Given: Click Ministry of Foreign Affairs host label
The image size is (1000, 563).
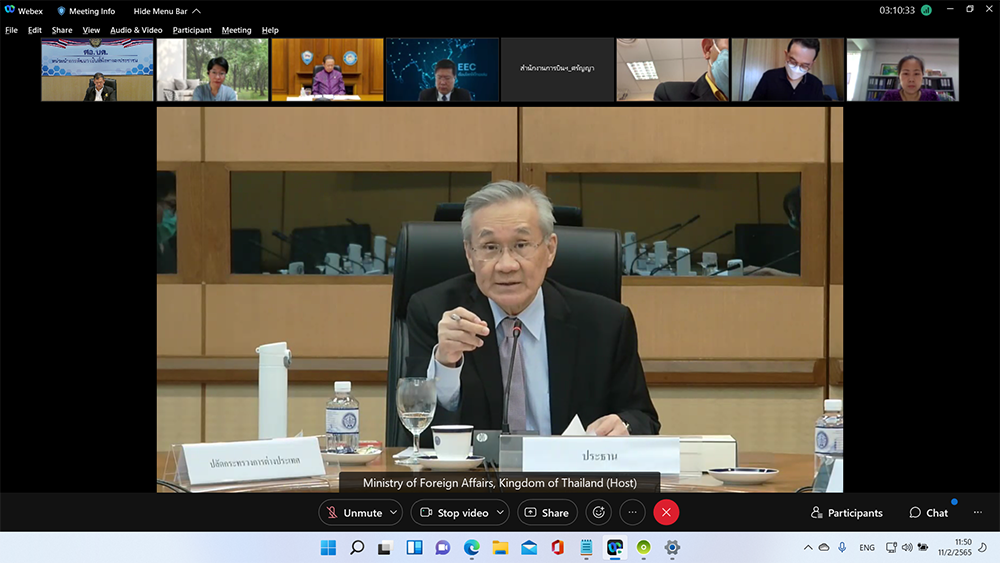Looking at the screenshot, I should pyautogui.click(x=500, y=483).
